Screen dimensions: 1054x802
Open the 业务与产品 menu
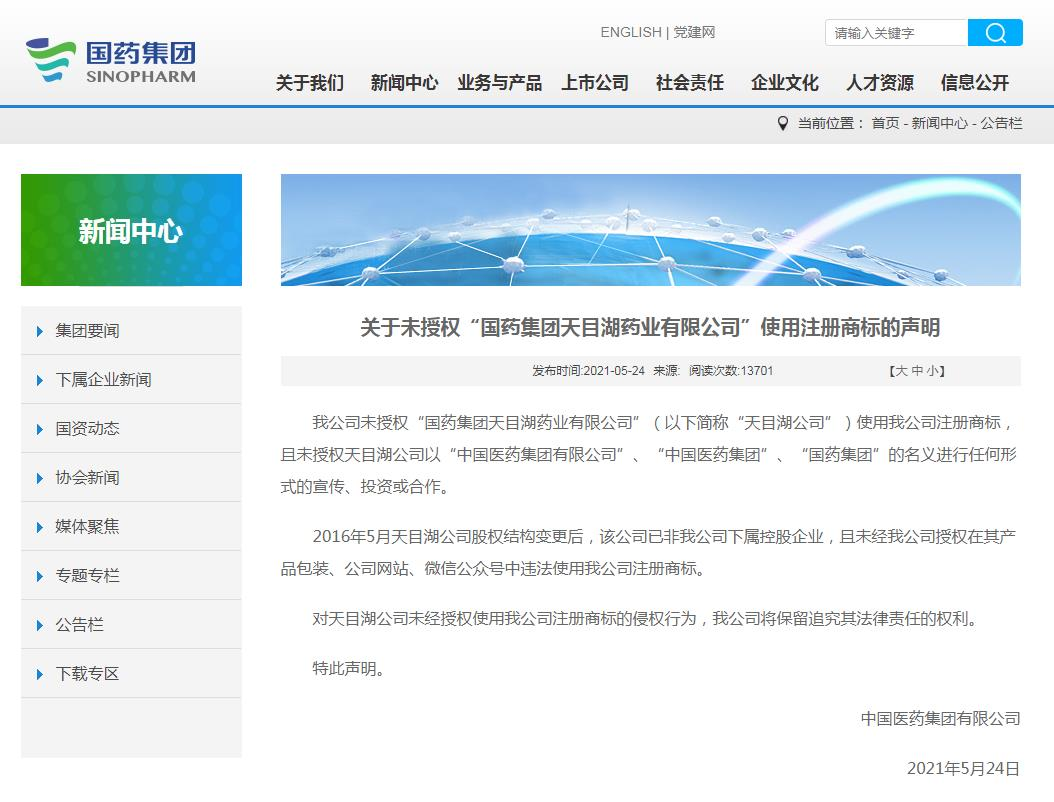click(x=499, y=83)
